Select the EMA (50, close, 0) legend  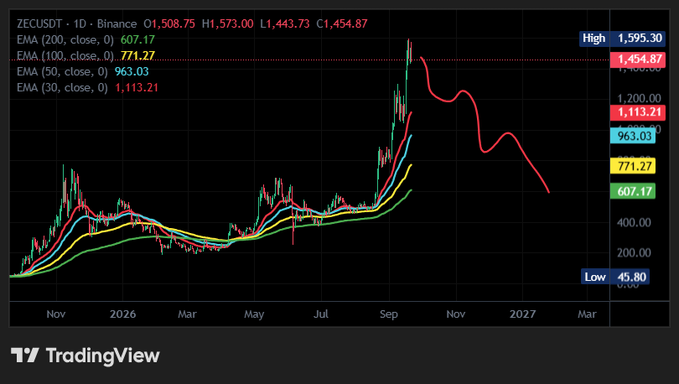62,72
